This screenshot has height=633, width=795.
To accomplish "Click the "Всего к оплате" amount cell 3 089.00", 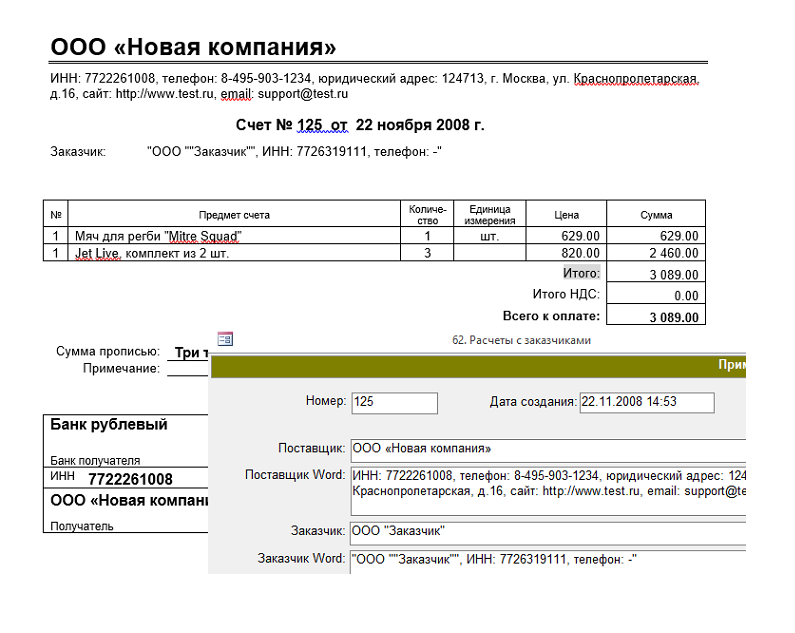I will point(655,317).
